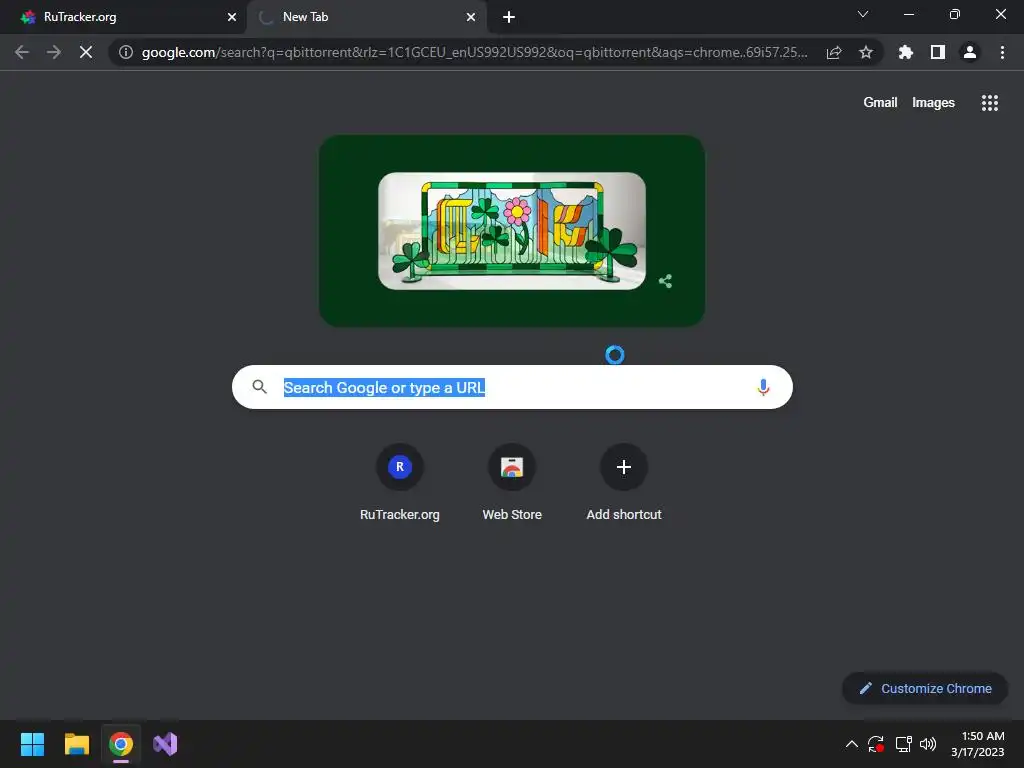Click the Chrome taskbar icon
Screen dimensions: 1024x768
click(x=121, y=744)
